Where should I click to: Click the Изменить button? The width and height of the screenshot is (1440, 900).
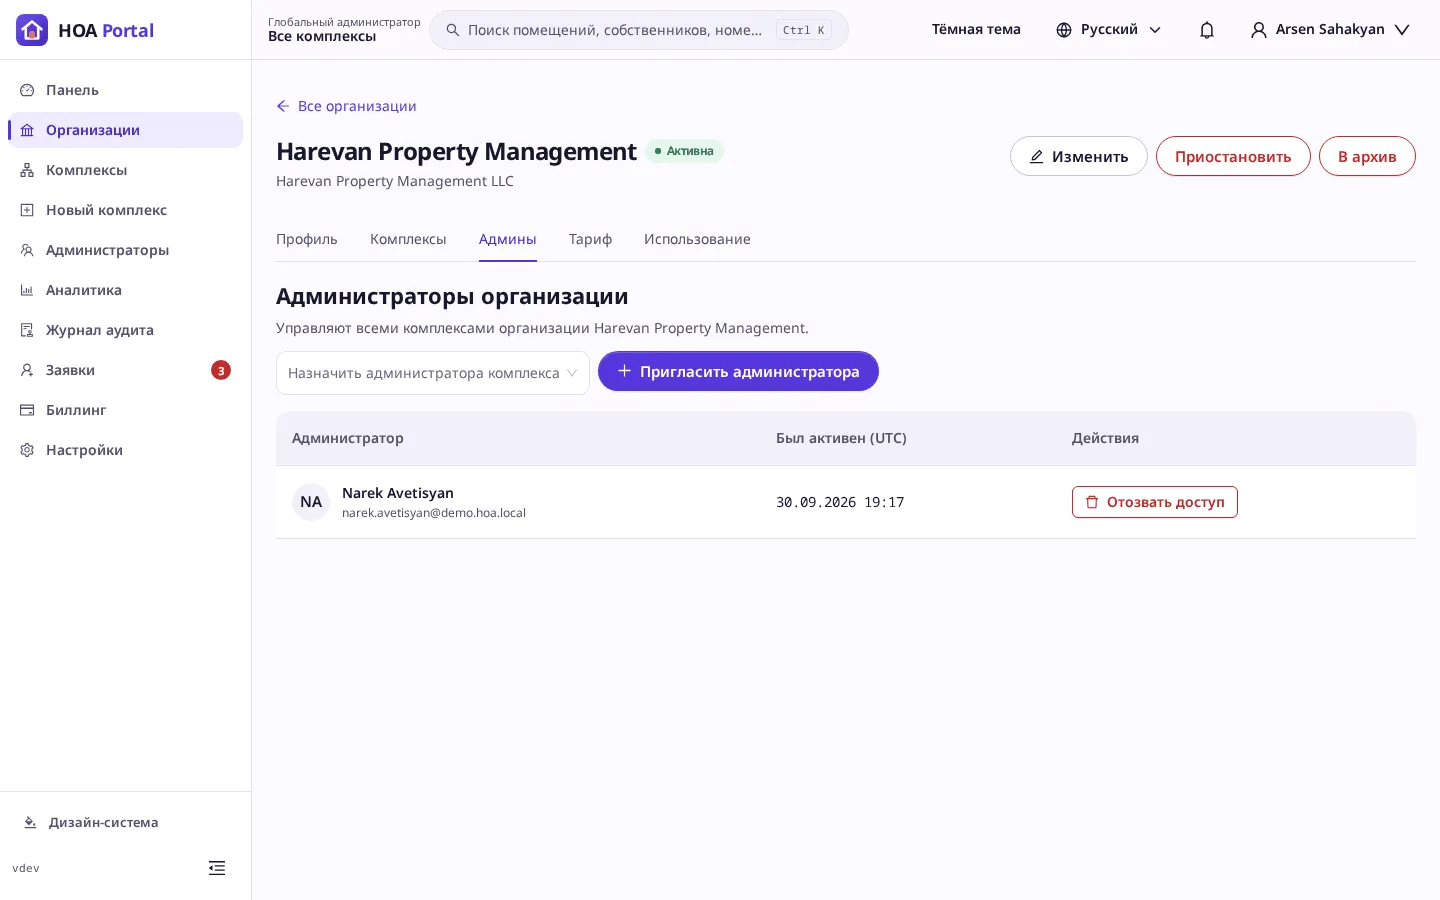[1079, 156]
